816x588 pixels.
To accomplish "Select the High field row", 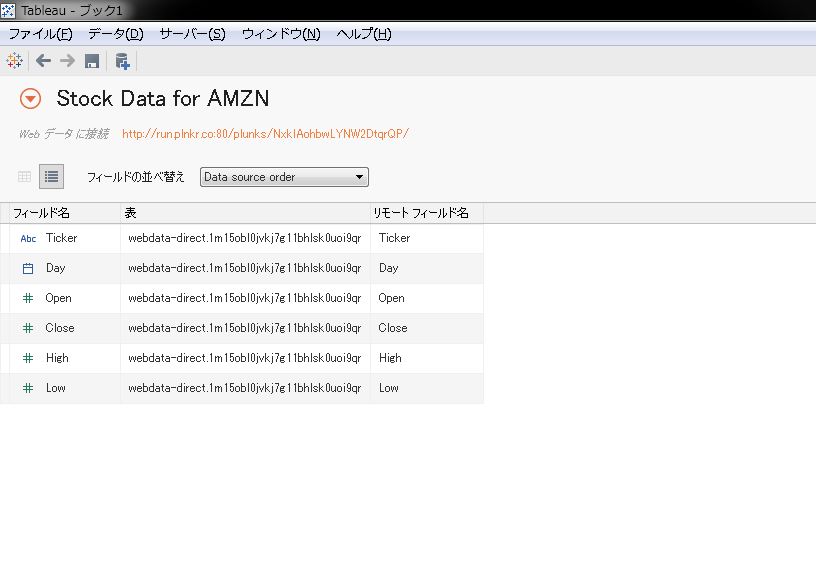I will click(200, 358).
